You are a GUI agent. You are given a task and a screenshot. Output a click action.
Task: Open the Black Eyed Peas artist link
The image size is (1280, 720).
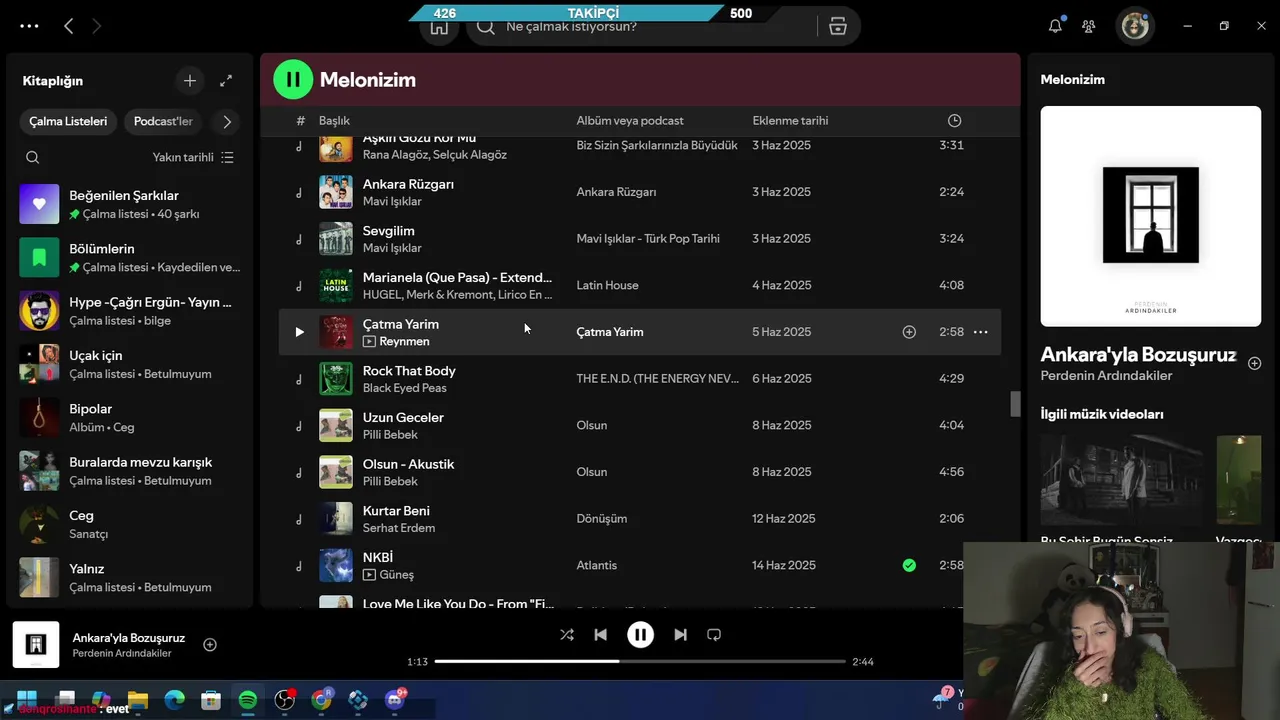coord(404,388)
